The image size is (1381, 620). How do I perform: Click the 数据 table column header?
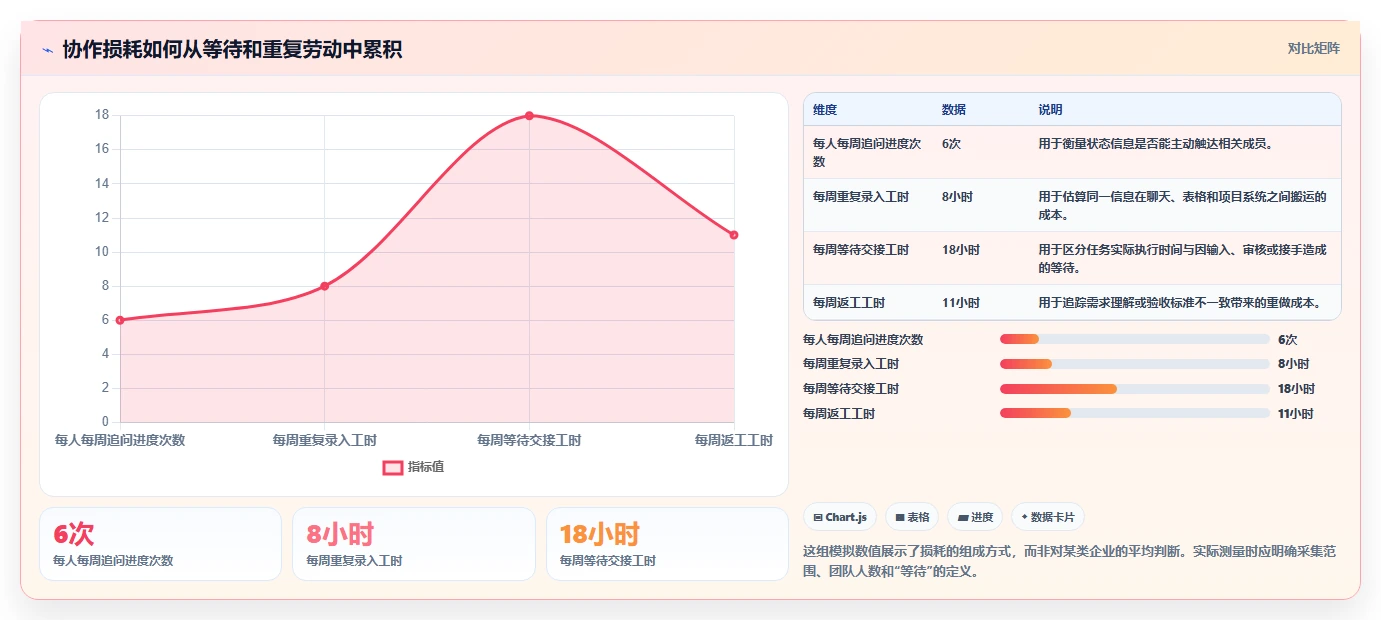(x=954, y=109)
